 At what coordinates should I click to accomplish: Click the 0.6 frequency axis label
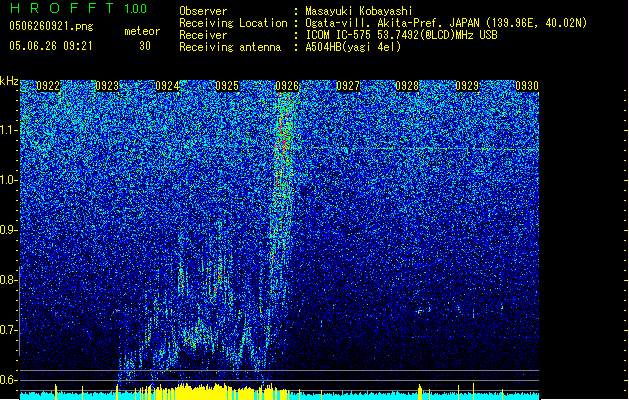[x=9, y=380]
